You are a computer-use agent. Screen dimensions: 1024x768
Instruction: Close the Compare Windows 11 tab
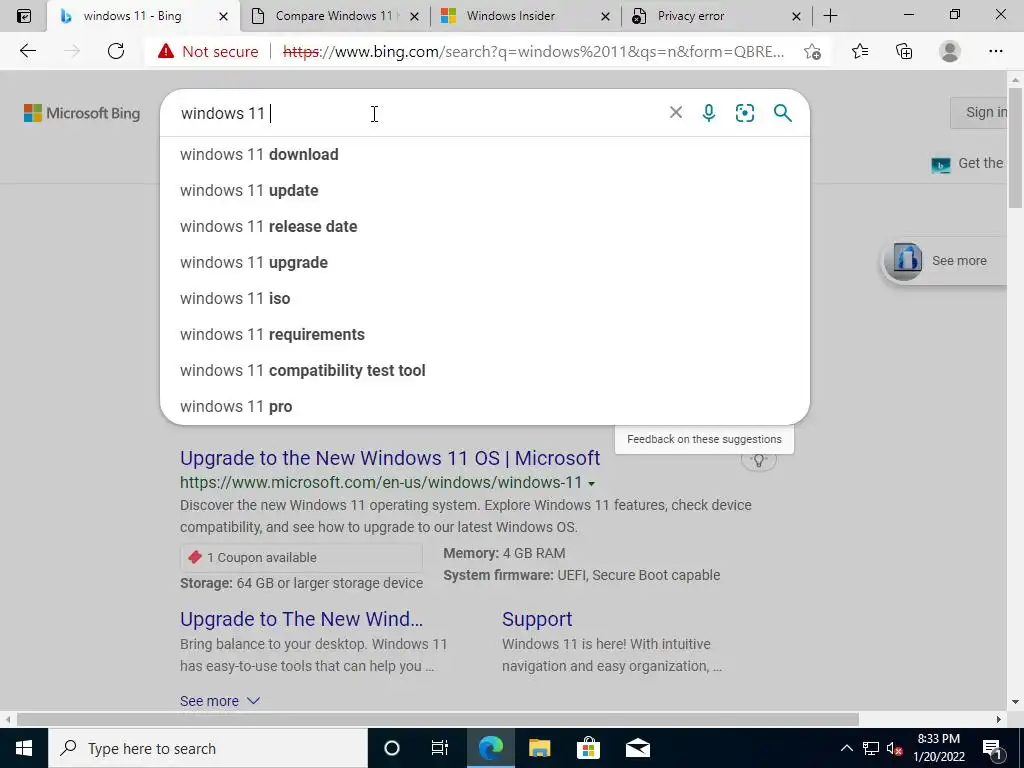tap(414, 16)
